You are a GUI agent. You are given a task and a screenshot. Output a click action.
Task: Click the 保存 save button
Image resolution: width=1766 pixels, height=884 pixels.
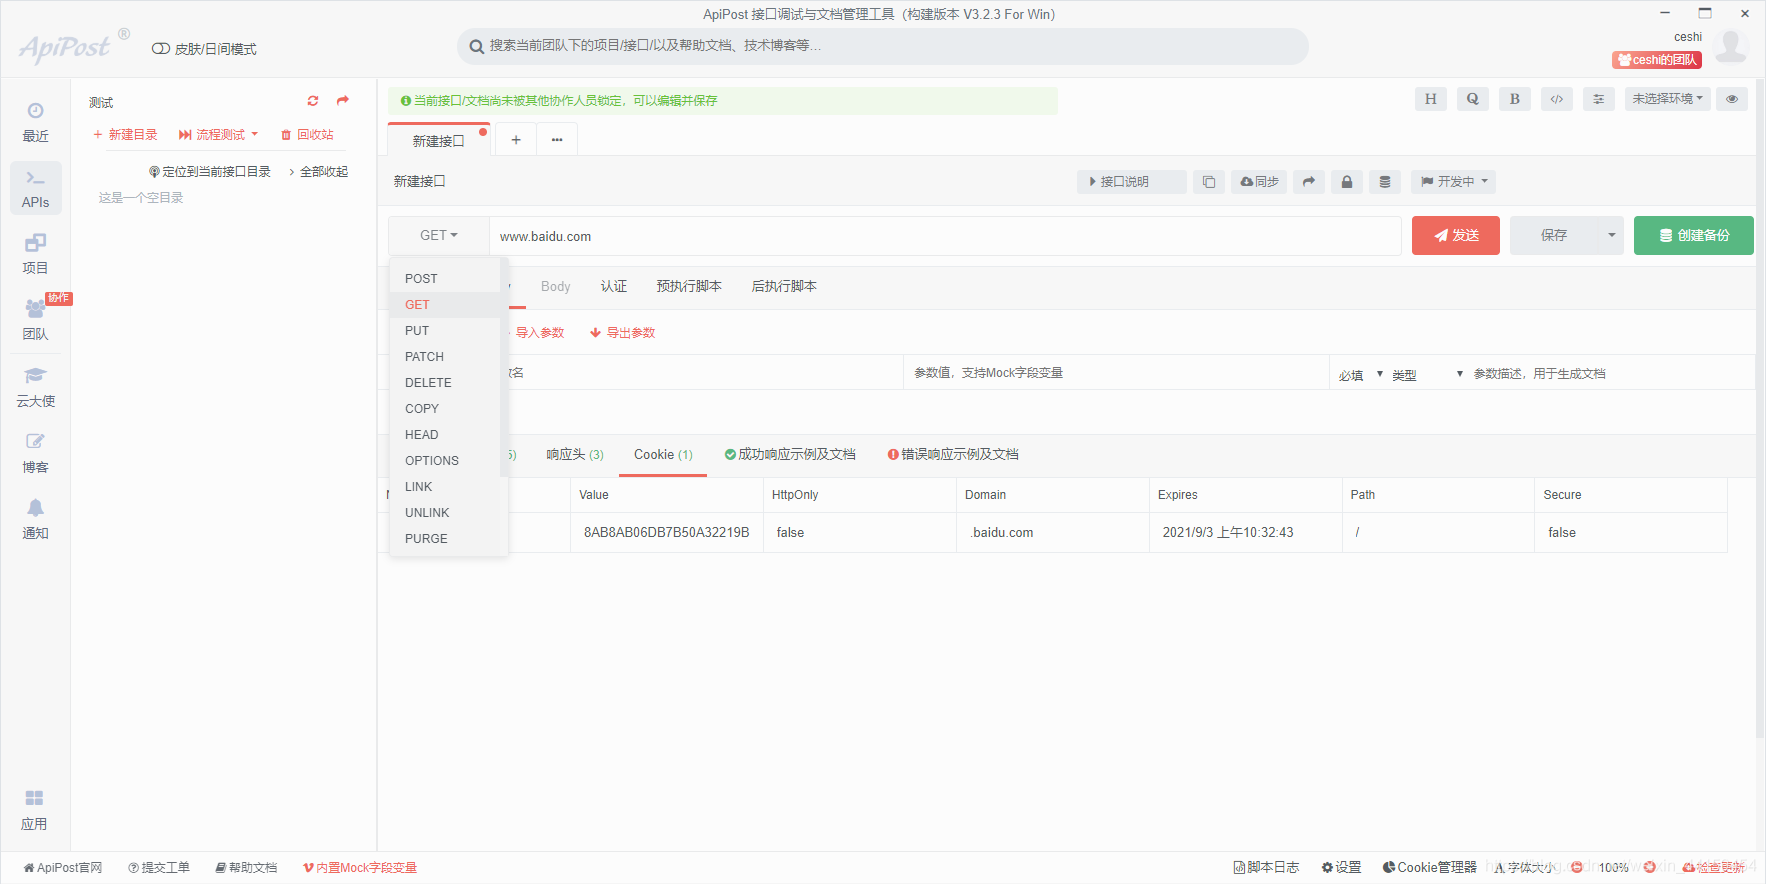coord(1554,236)
